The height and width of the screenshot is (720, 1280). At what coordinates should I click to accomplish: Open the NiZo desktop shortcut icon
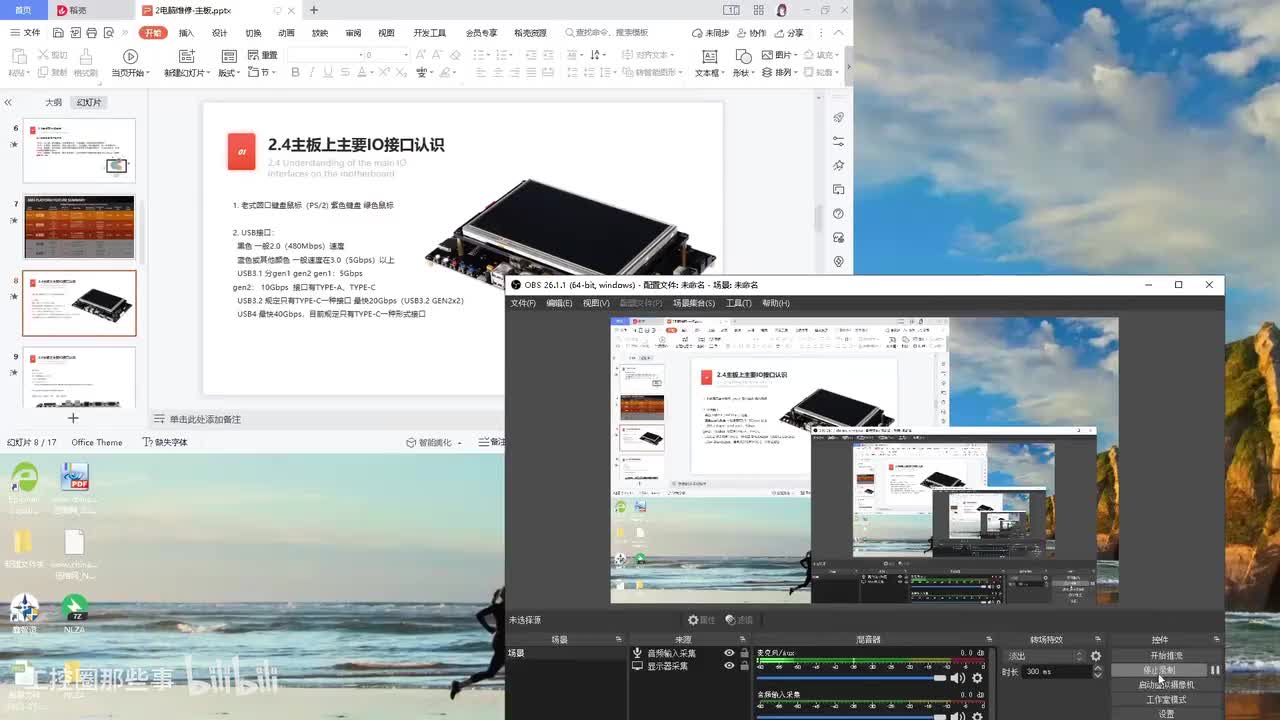74,607
